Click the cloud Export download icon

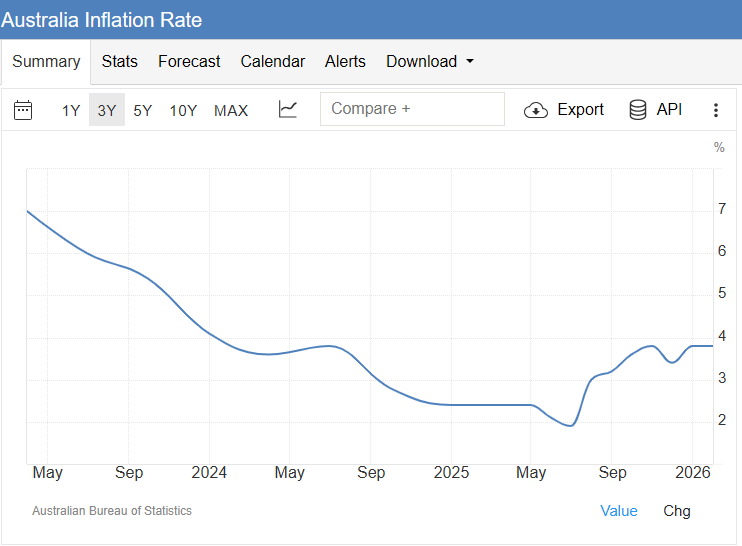536,110
